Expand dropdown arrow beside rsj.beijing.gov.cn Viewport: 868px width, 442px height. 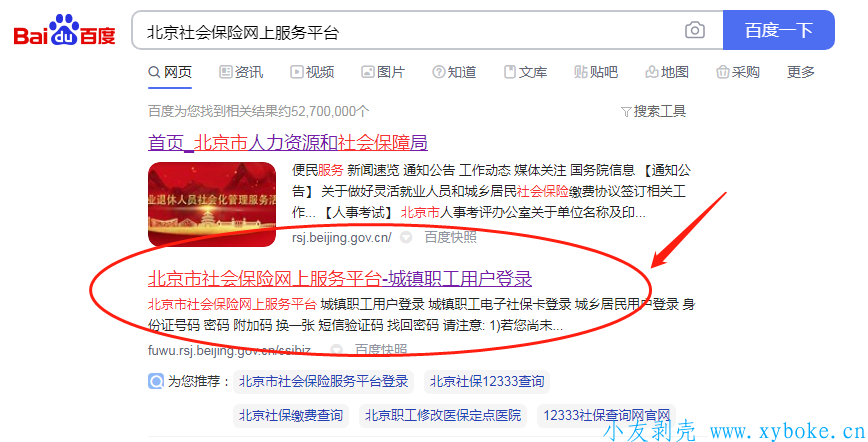[406, 238]
